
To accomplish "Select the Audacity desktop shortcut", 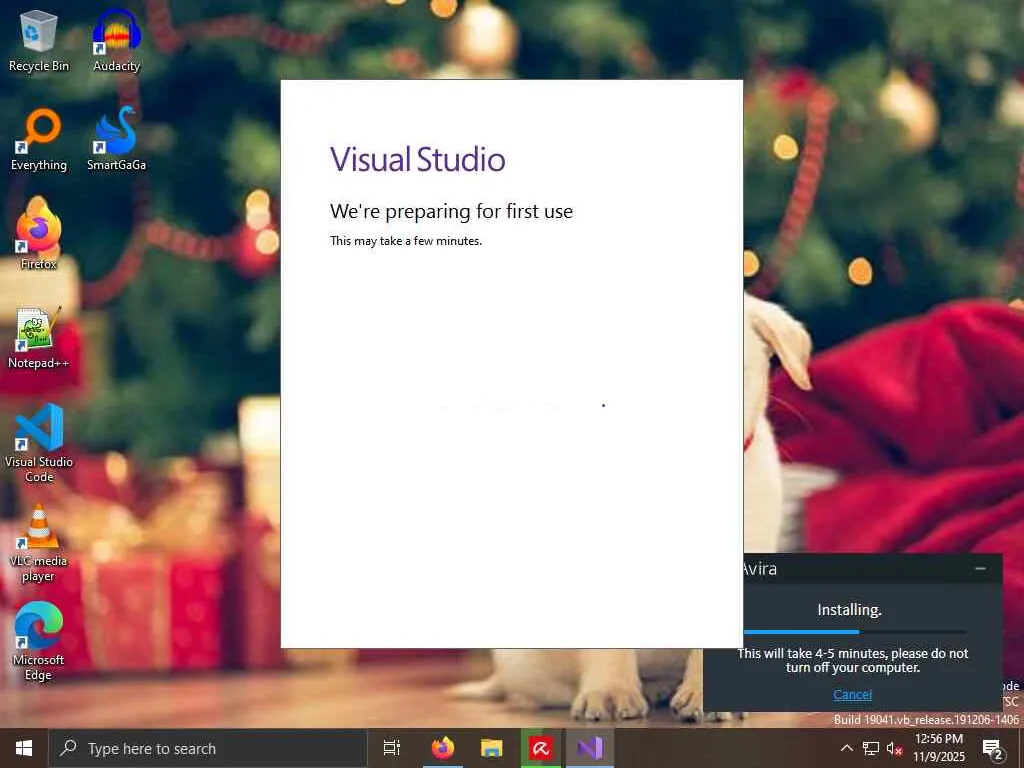I will point(116,41).
